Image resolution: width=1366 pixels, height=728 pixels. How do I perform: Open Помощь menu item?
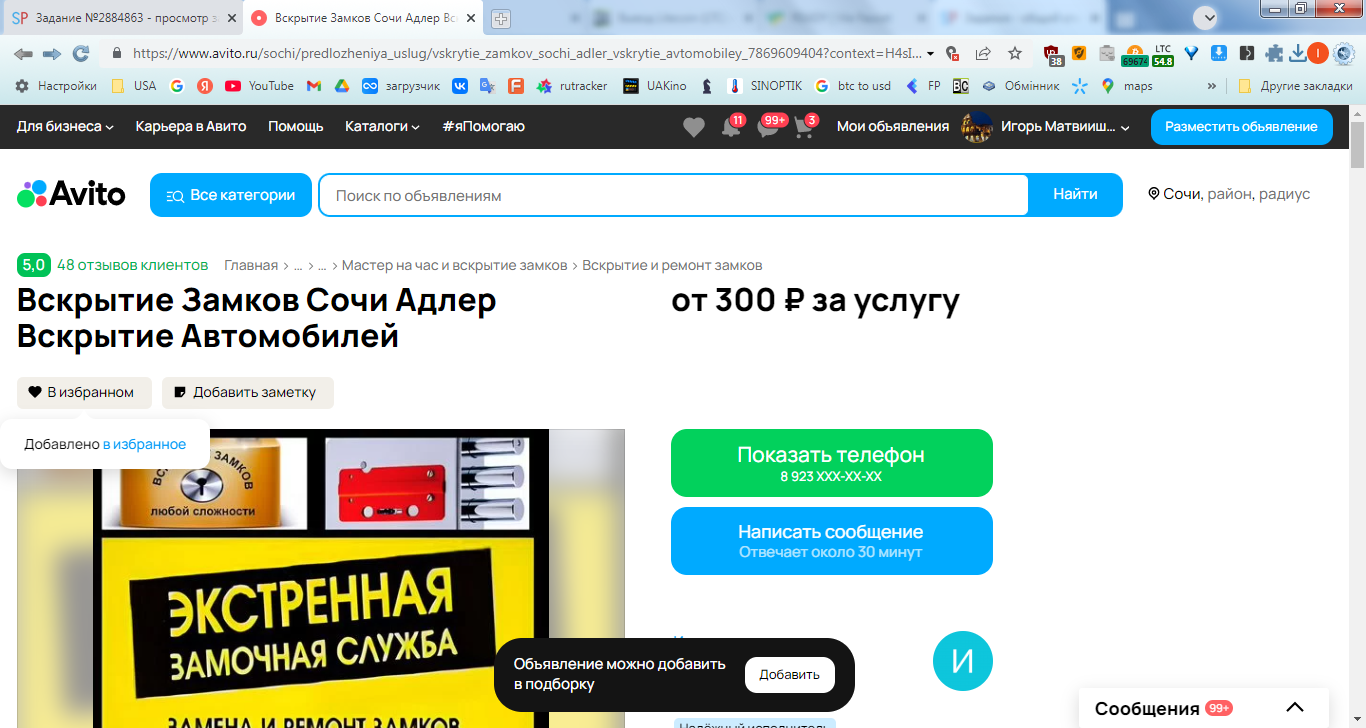point(296,127)
